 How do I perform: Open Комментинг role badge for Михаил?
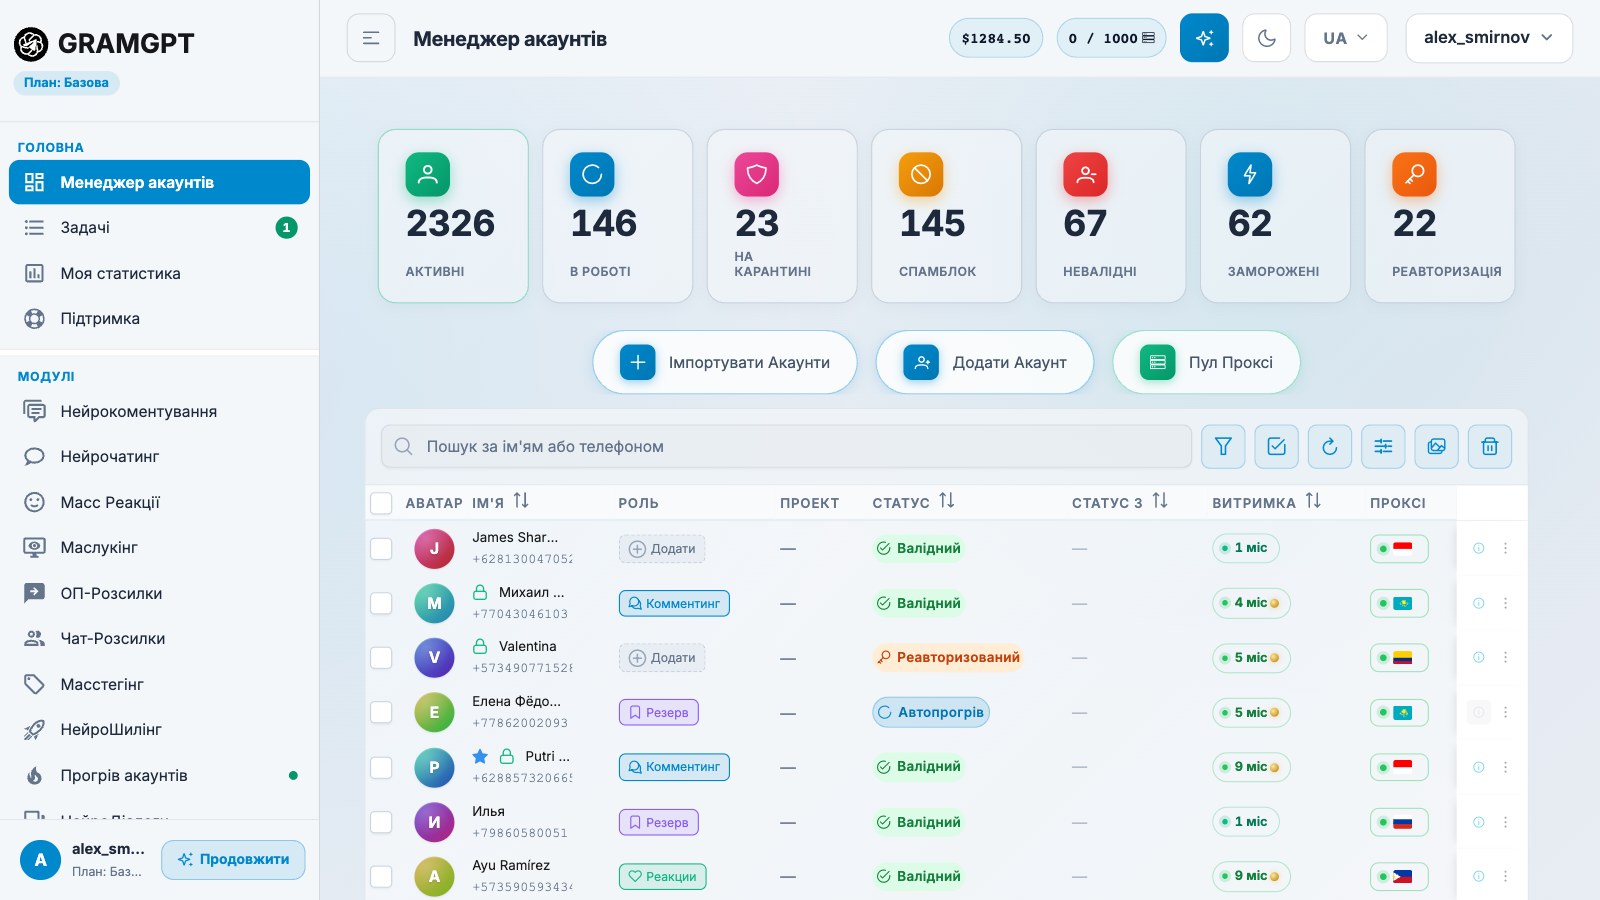(674, 603)
